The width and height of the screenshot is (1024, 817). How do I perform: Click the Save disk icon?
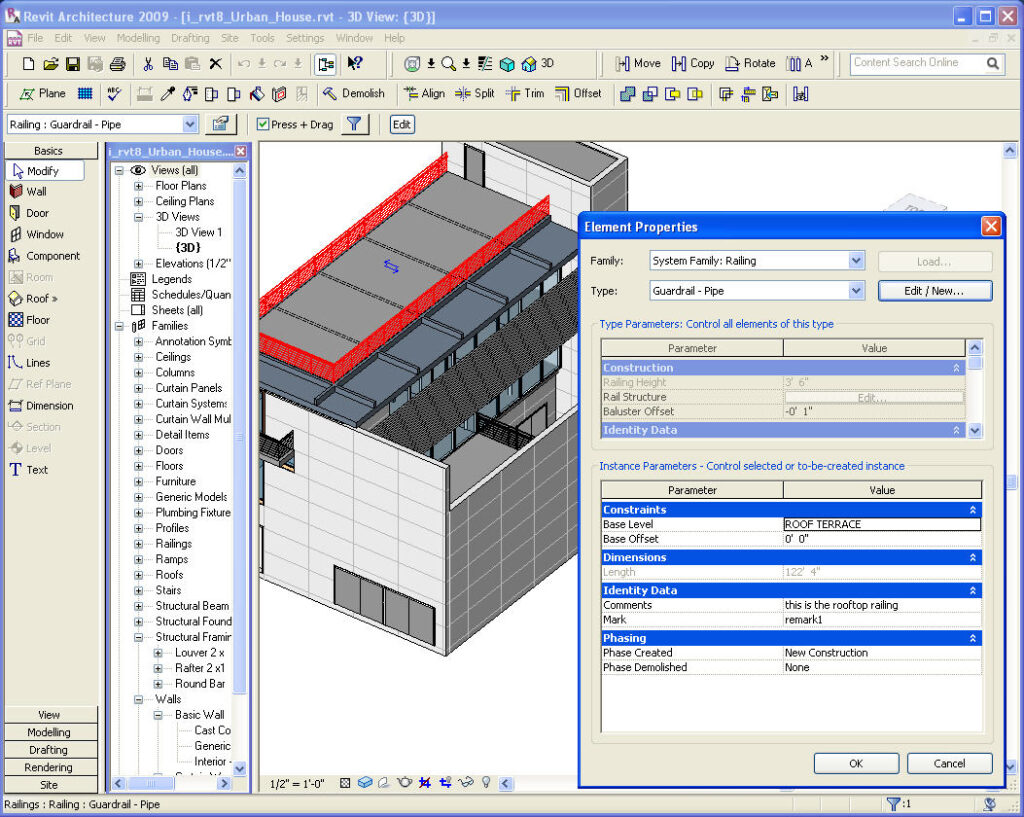tap(72, 64)
